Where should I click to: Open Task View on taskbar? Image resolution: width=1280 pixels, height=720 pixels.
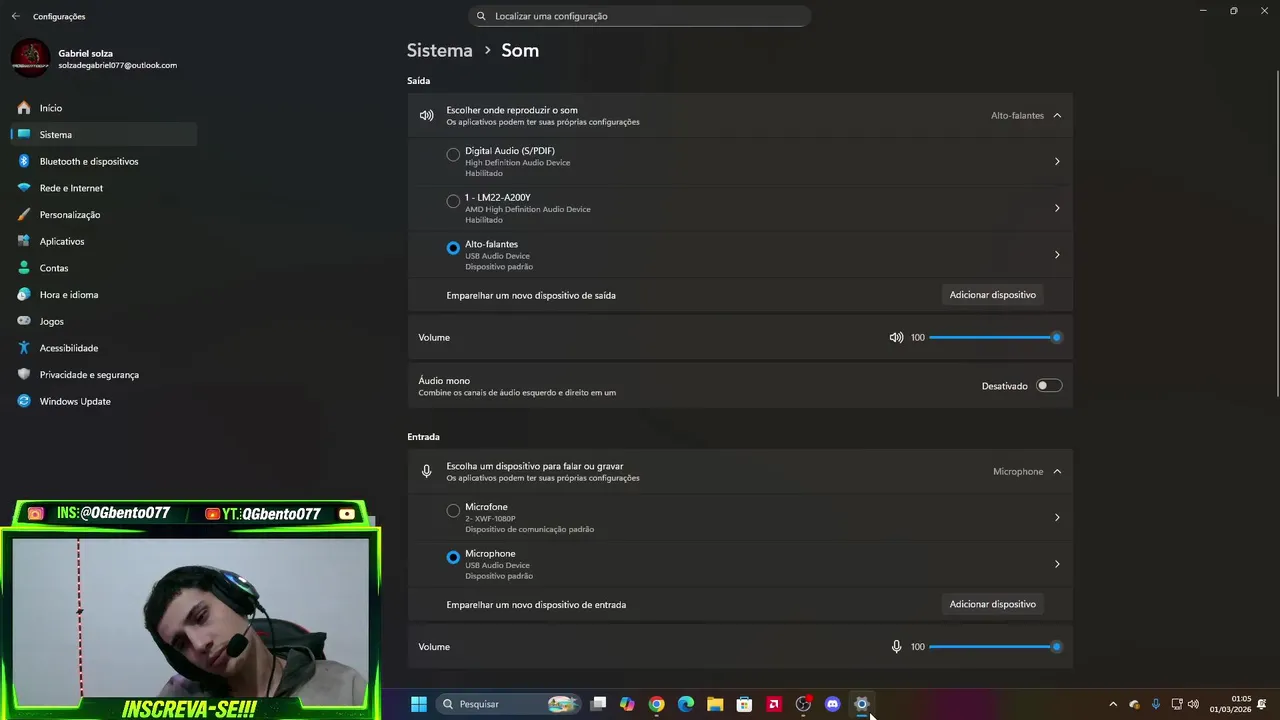point(598,704)
